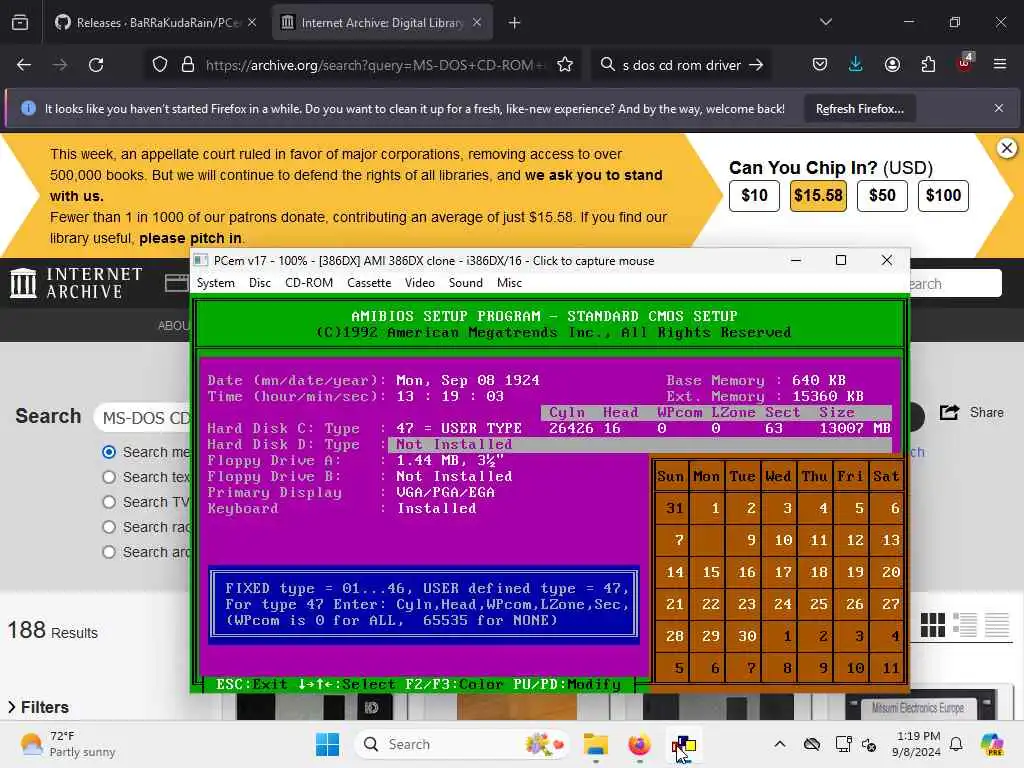Click the browser URL address bar
Image resolution: width=1024 pixels, height=768 pixels.
pos(374,65)
